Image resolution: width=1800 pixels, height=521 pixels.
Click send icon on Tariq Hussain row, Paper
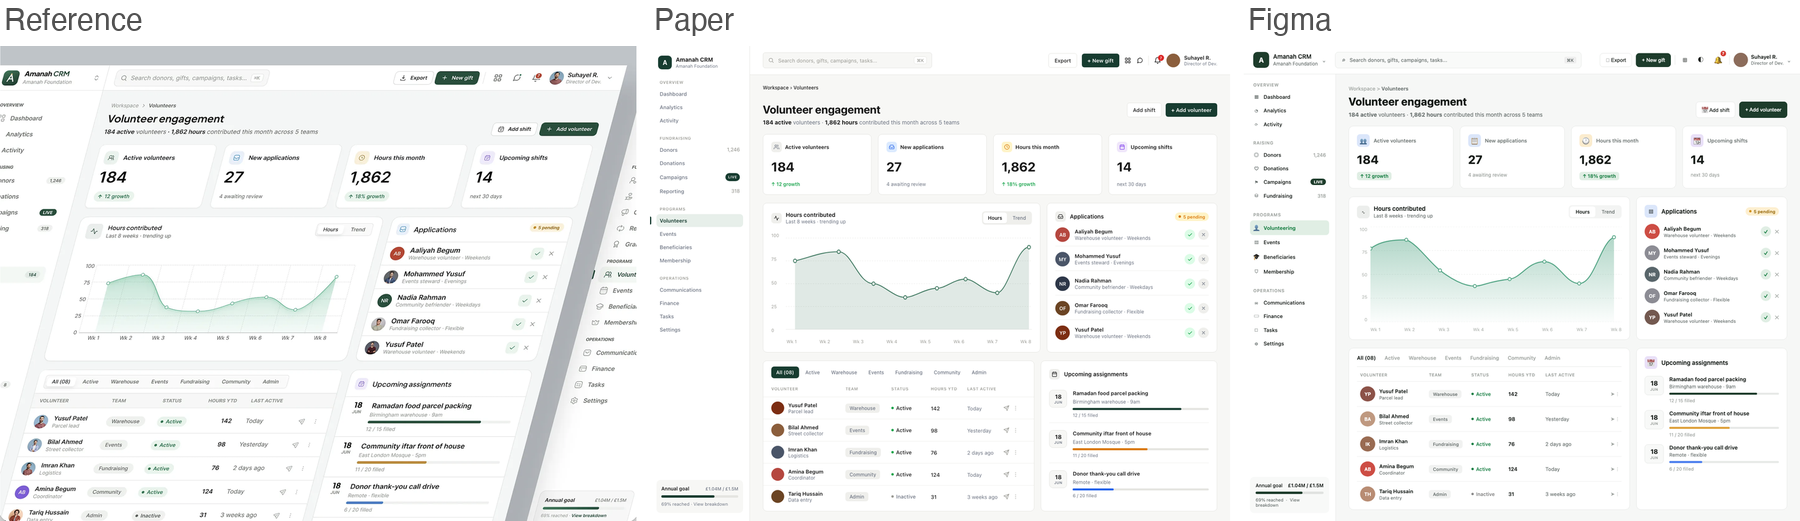click(1006, 496)
